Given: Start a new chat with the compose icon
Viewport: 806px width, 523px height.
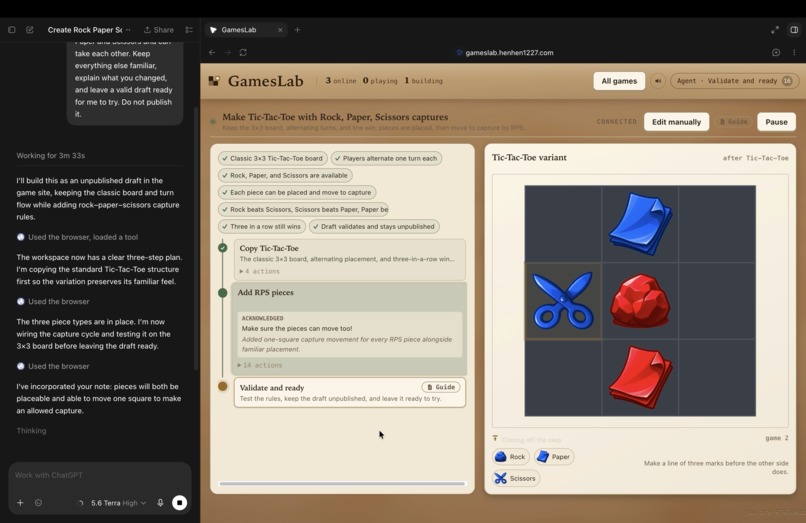Looking at the screenshot, I should [30, 30].
